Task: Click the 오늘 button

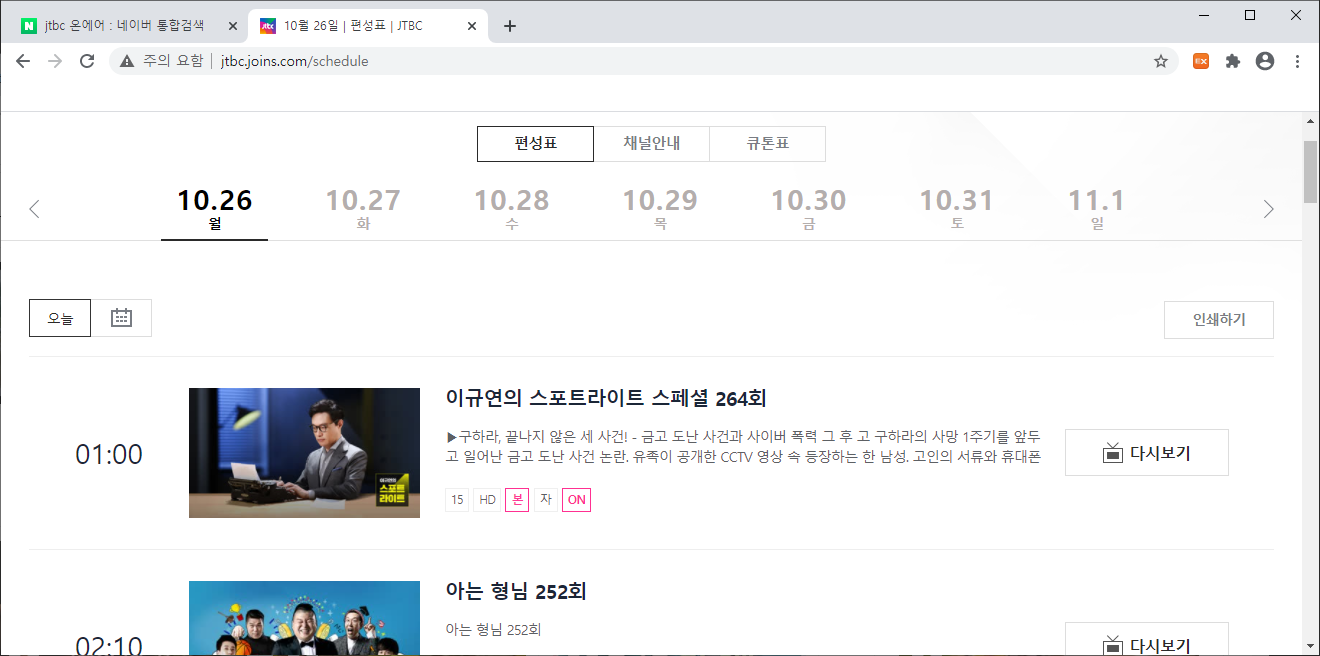Action: (60, 318)
